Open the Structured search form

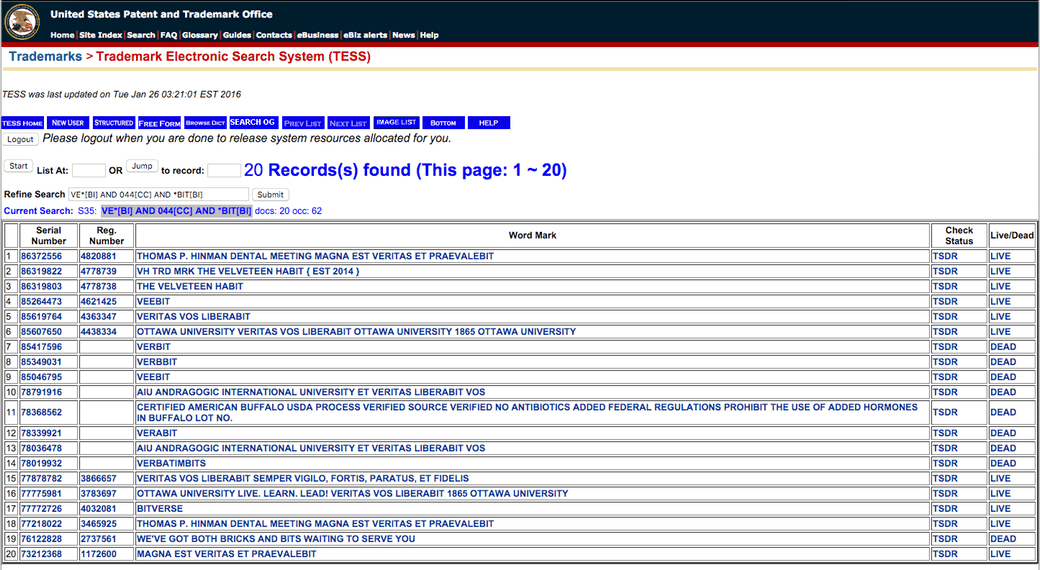(x=113, y=123)
